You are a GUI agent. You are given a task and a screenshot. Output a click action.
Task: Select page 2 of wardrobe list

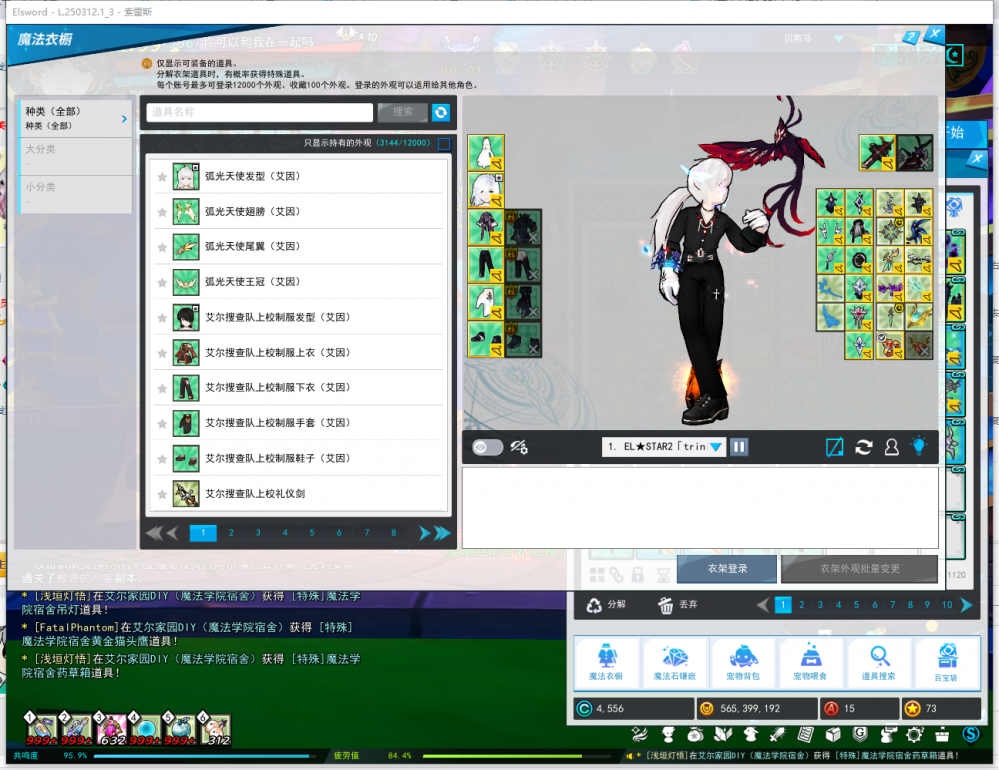coord(231,533)
